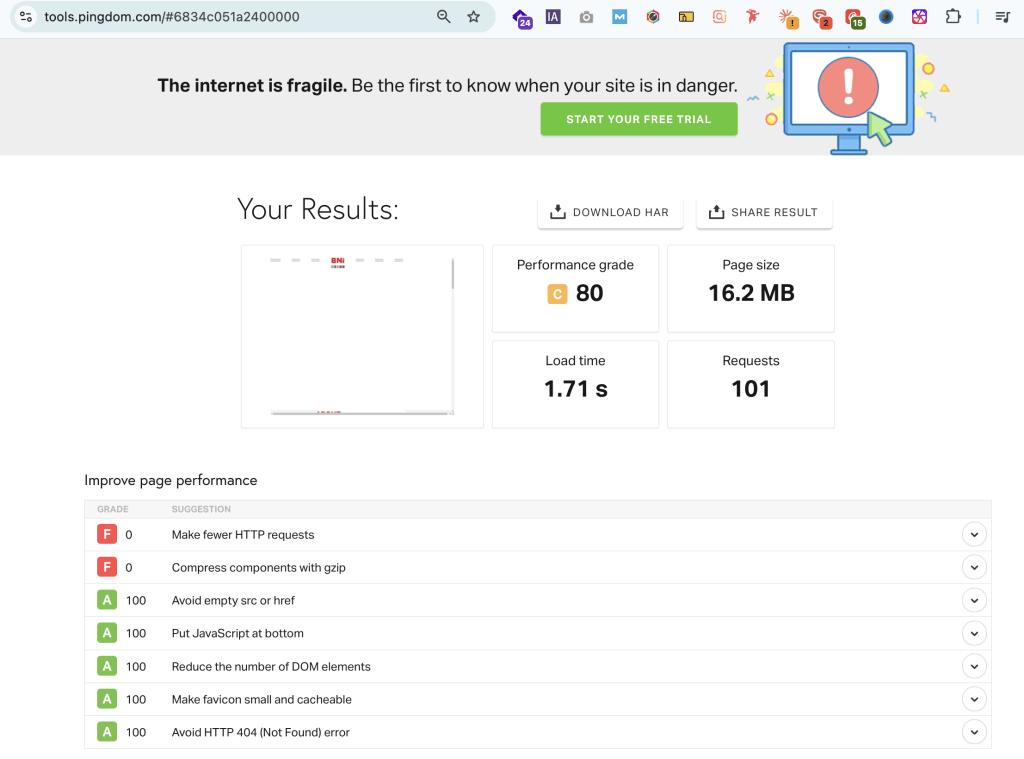
Task: Open the red bird-like extension icon
Action: 753,17
